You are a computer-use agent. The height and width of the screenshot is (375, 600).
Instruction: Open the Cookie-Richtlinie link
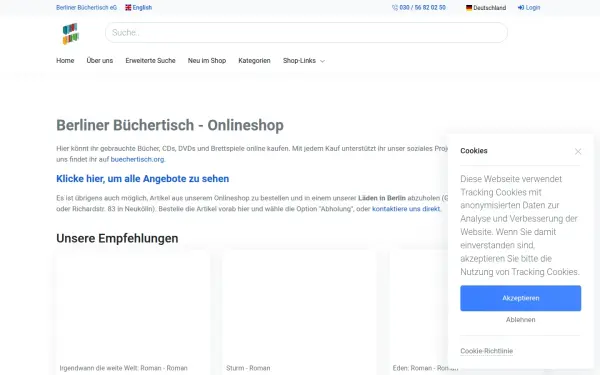(486, 351)
